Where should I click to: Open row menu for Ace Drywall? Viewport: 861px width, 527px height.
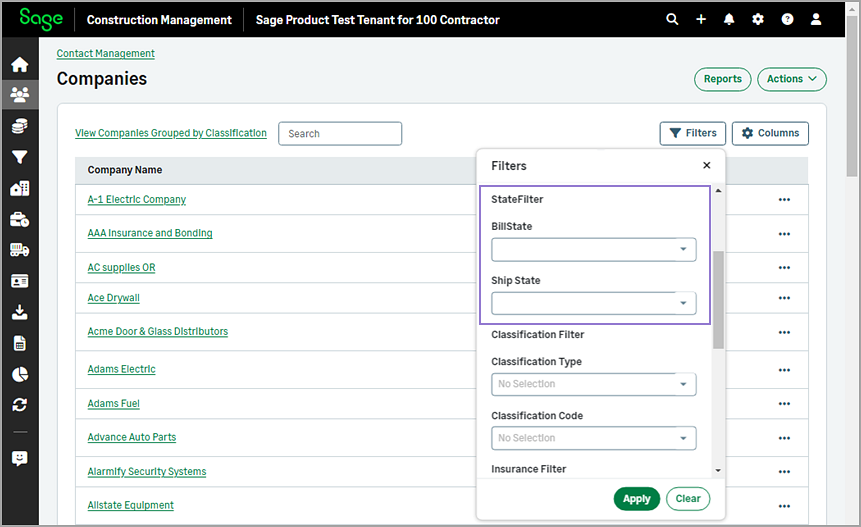[784, 298]
